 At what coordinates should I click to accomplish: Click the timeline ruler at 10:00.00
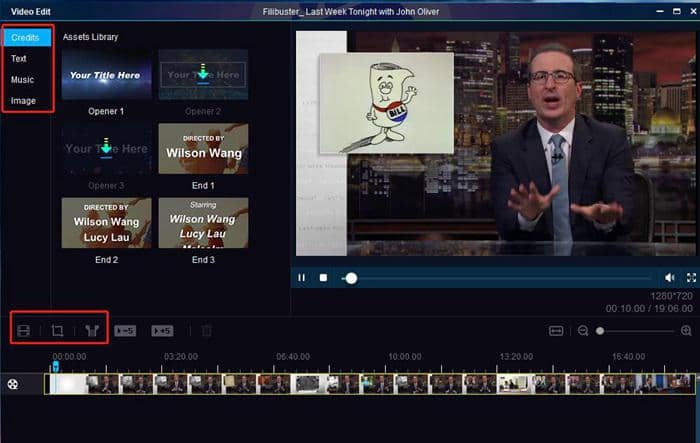coord(404,357)
